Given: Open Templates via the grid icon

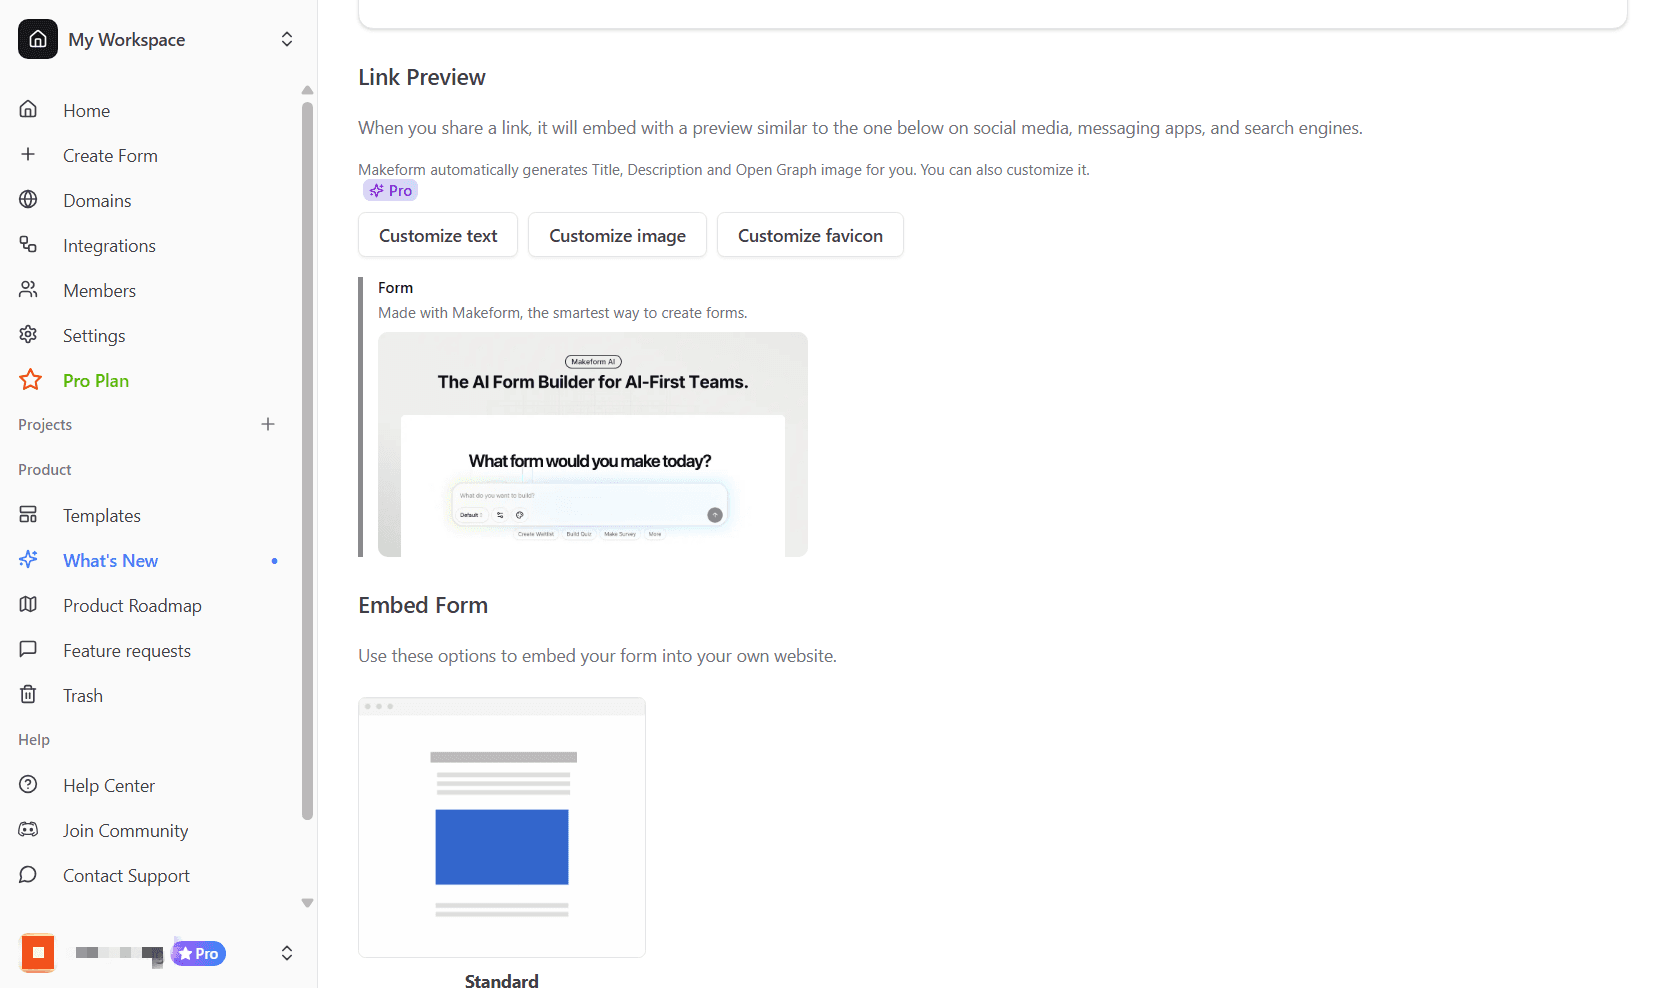Looking at the screenshot, I should (x=28, y=514).
